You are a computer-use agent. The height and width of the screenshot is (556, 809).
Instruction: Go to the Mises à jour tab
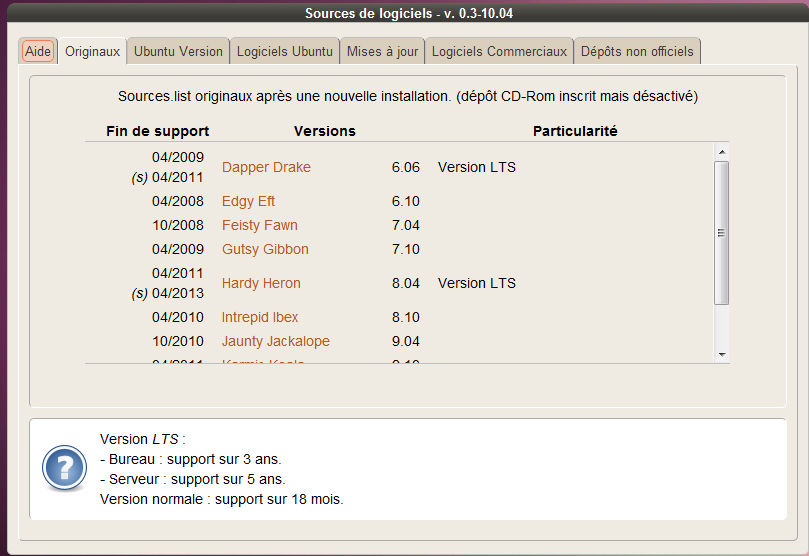pyautogui.click(x=382, y=51)
